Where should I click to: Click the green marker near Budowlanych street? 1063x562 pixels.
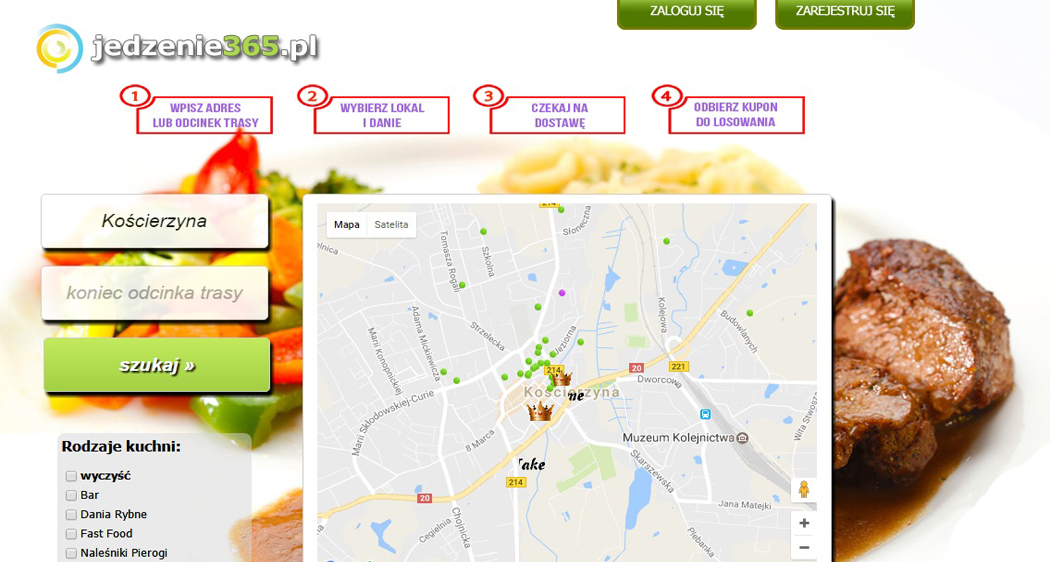(x=750, y=313)
